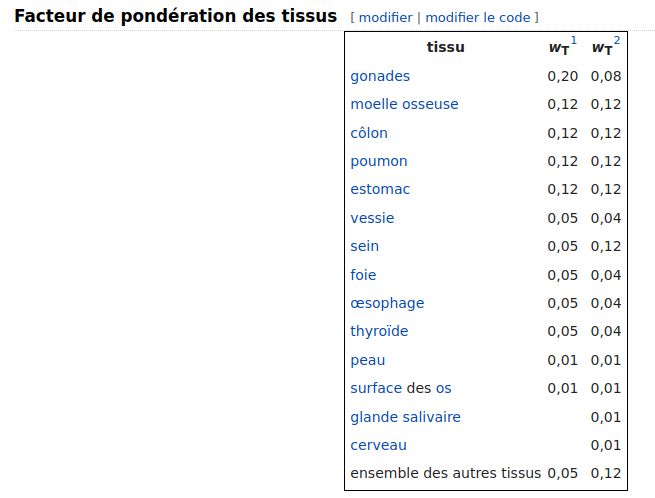Viewport: 655px width, 498px height.
Task: Open the "glande salivaire" link
Action: 405,417
